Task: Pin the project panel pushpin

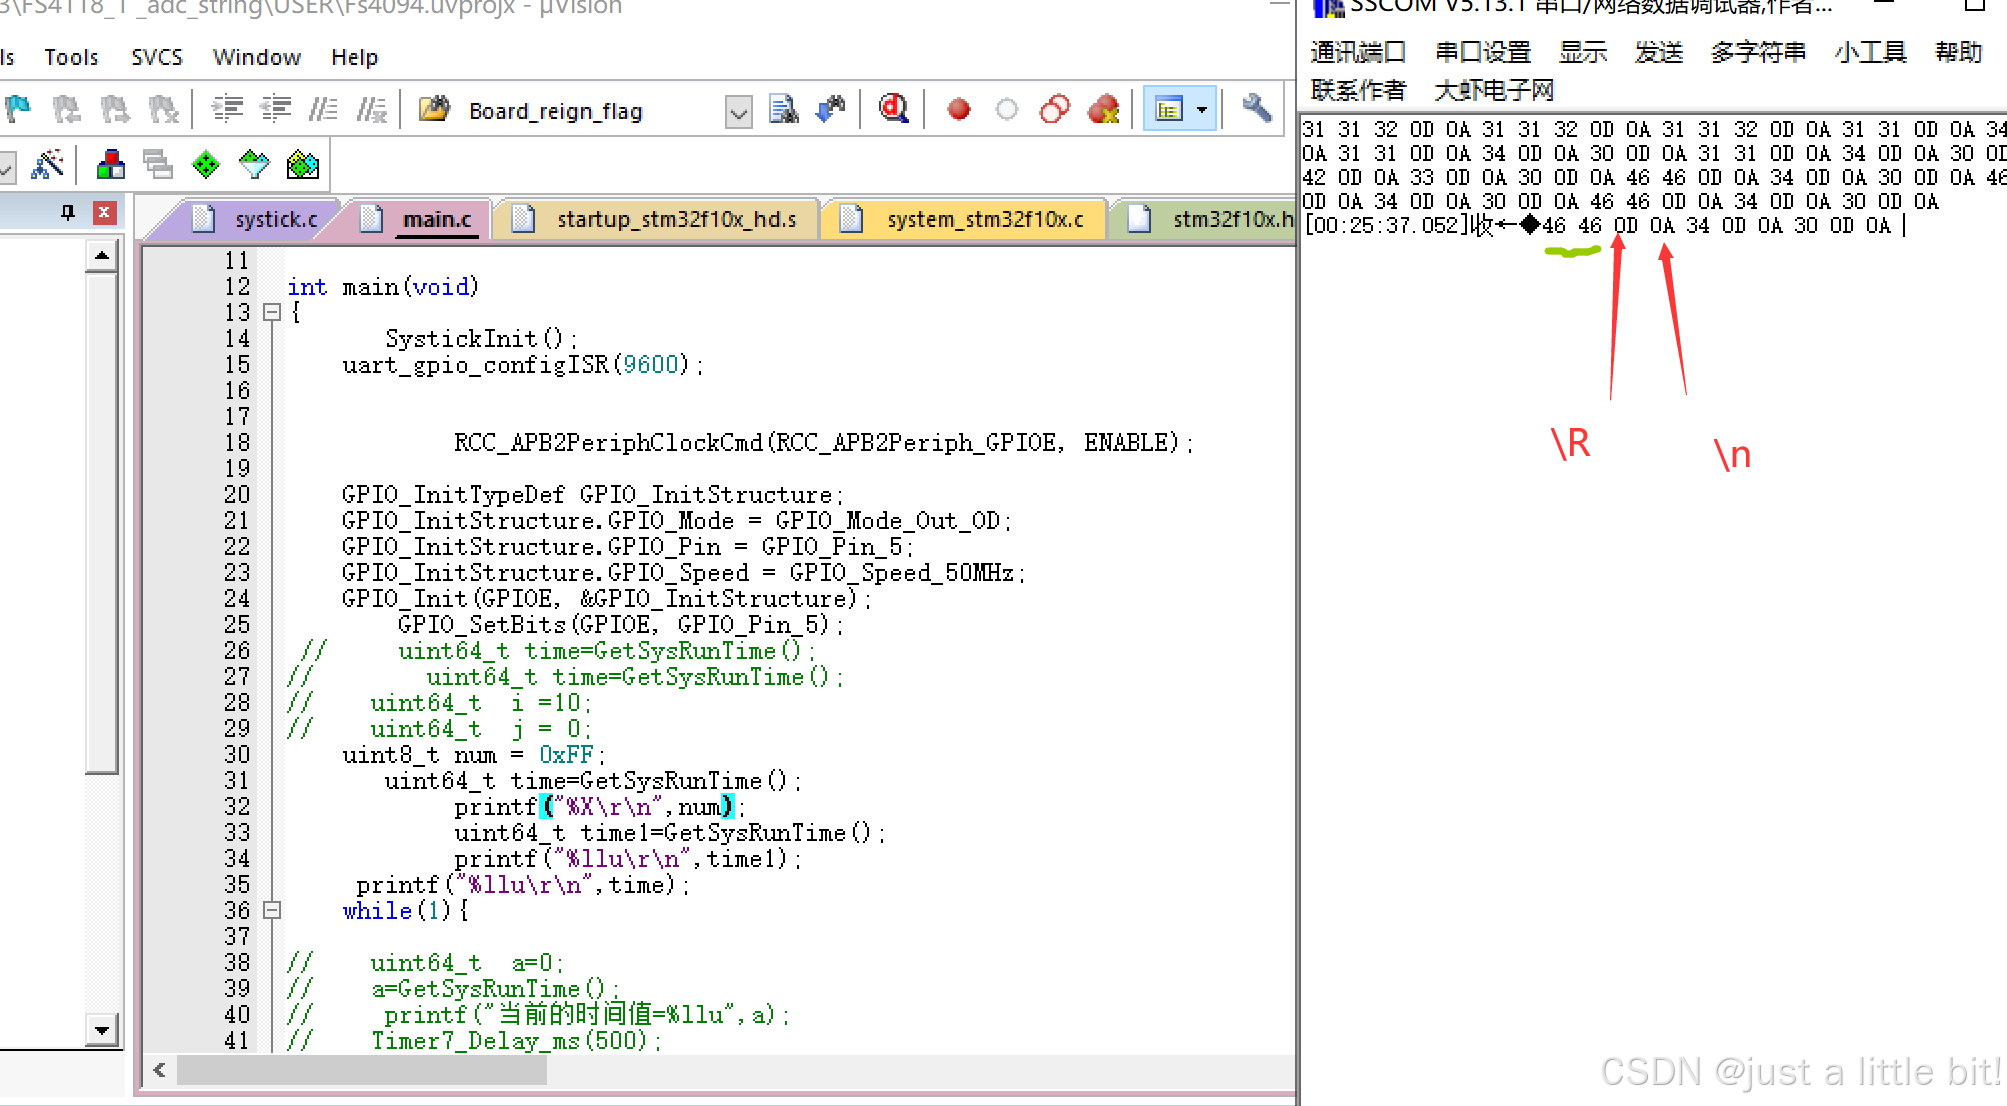Action: pos(68,212)
